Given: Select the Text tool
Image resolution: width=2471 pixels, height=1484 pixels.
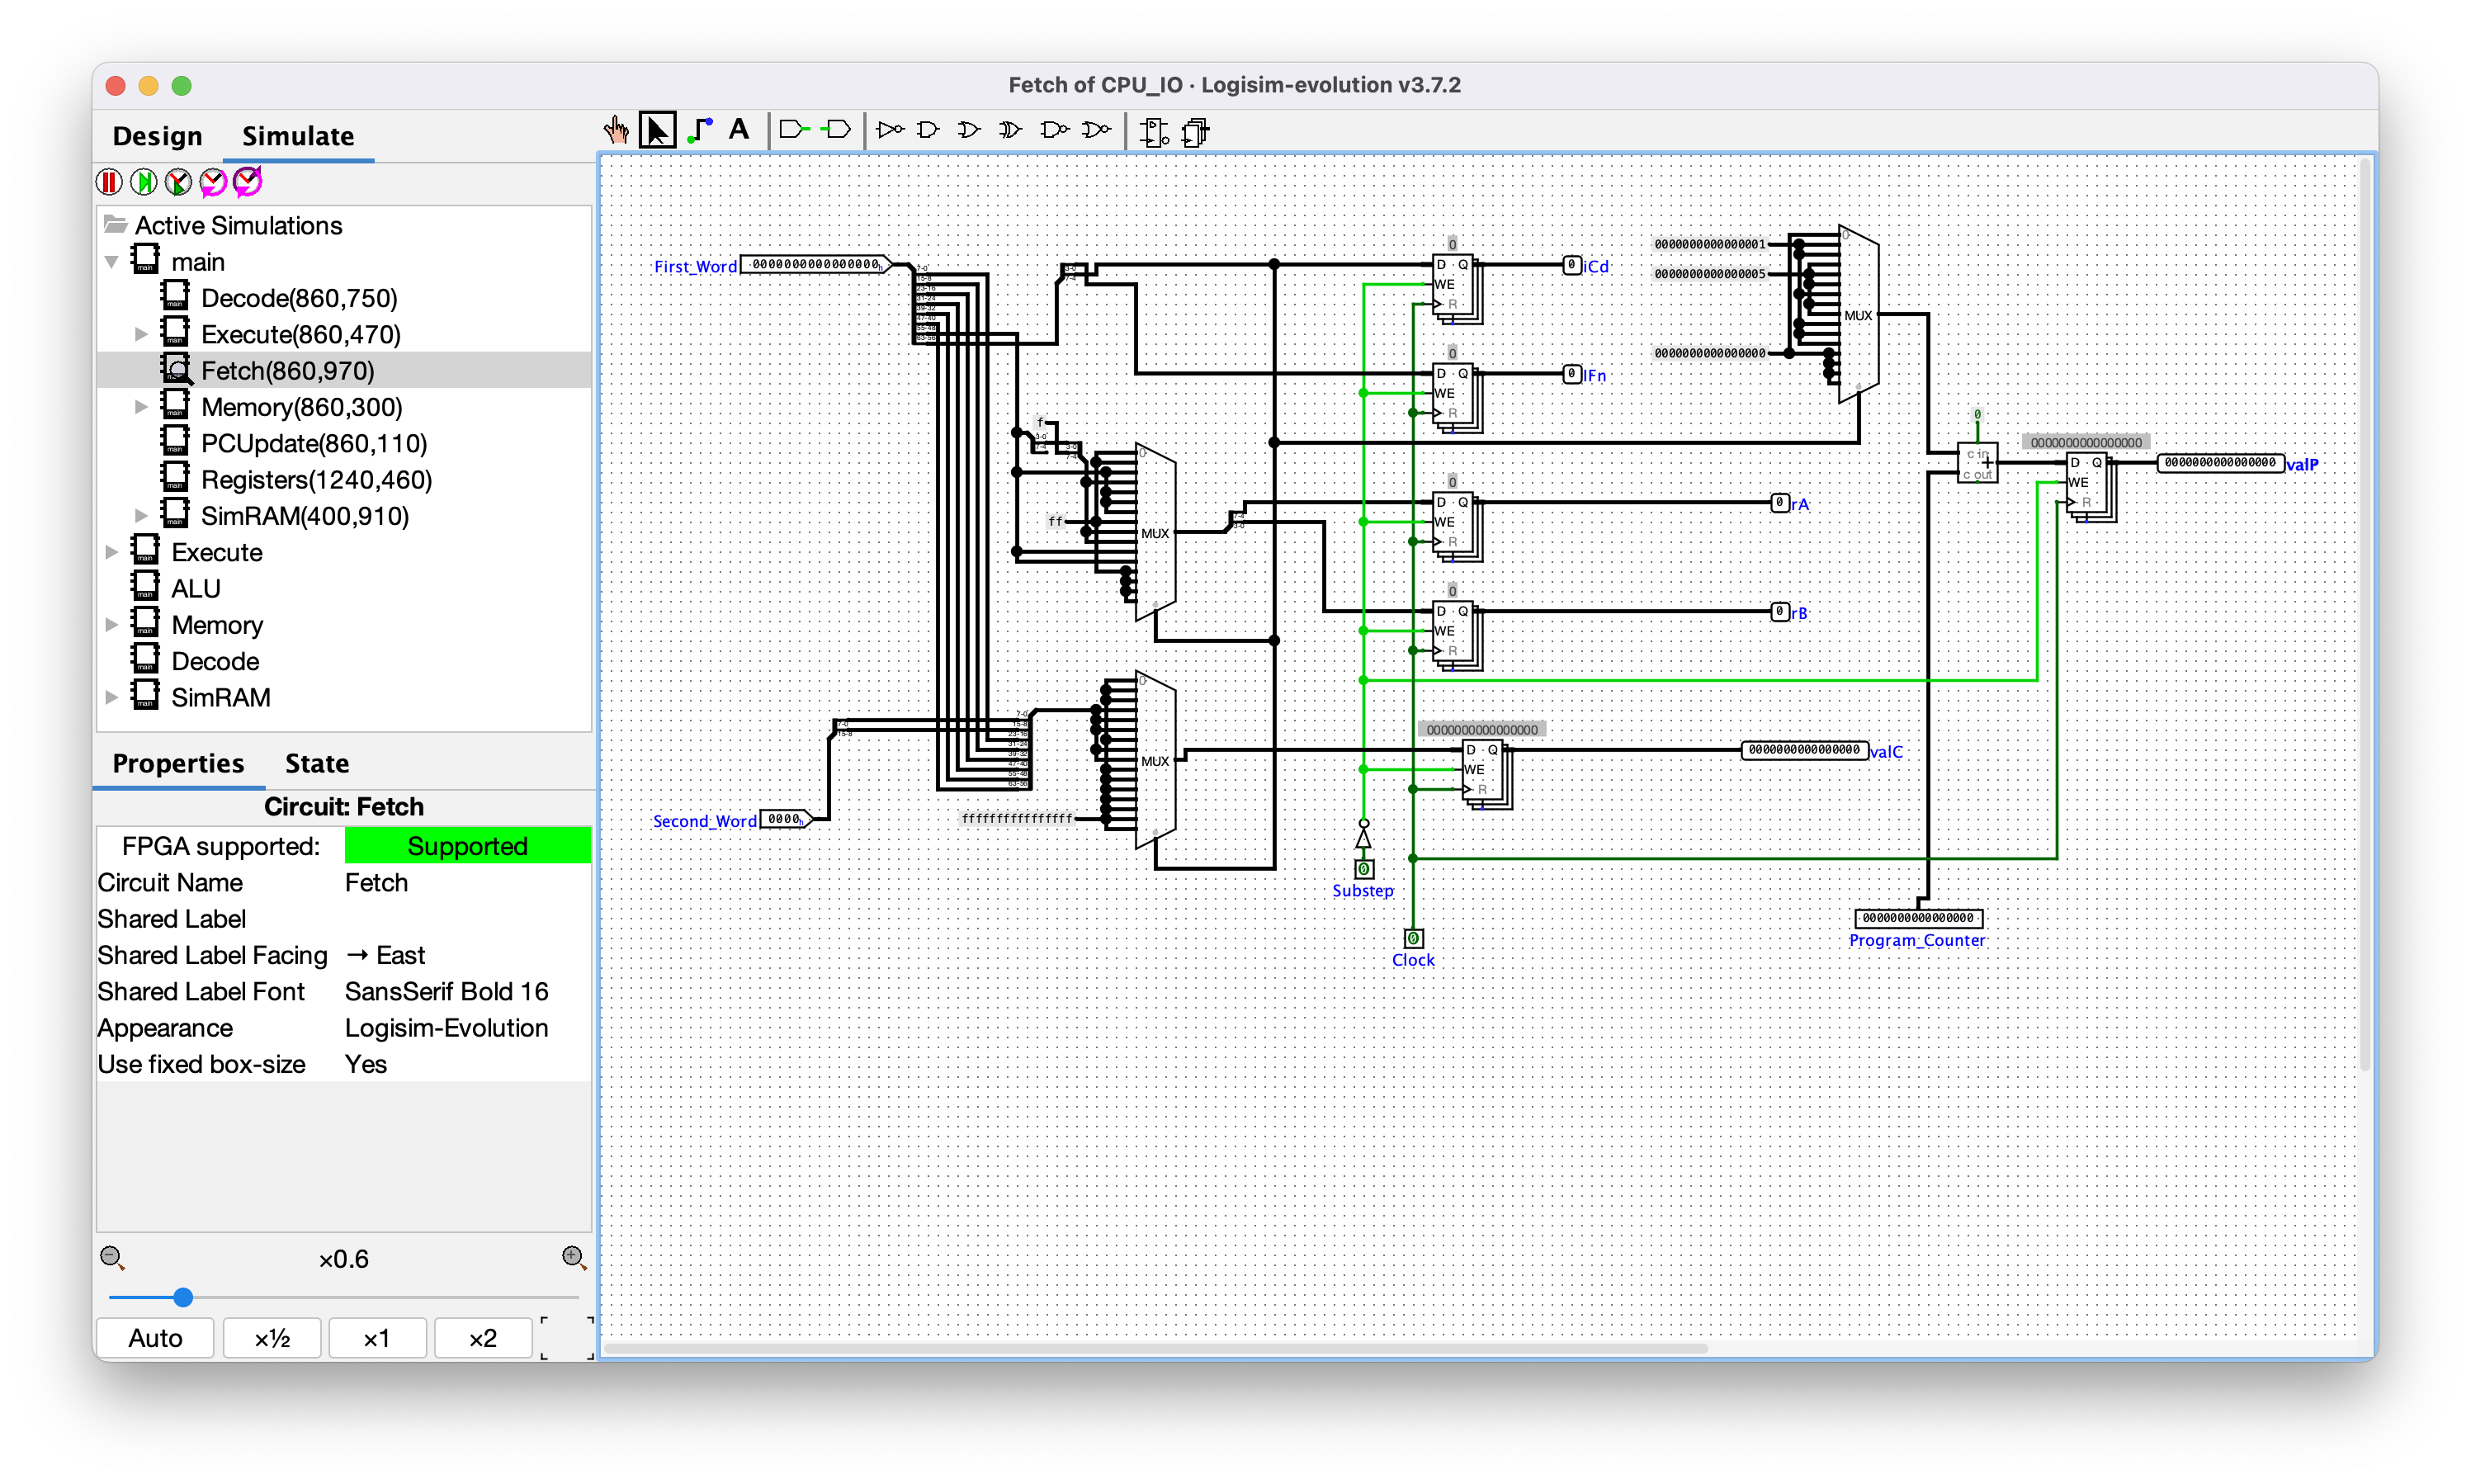Looking at the screenshot, I should pyautogui.click(x=739, y=130).
